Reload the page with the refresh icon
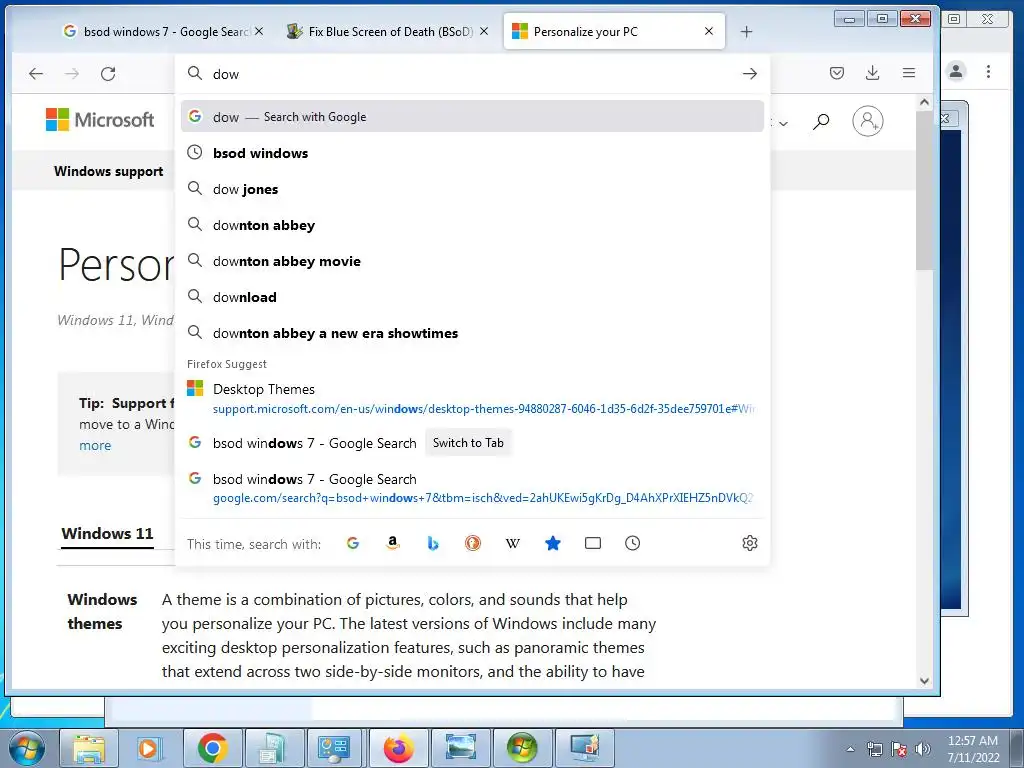 pyautogui.click(x=108, y=74)
